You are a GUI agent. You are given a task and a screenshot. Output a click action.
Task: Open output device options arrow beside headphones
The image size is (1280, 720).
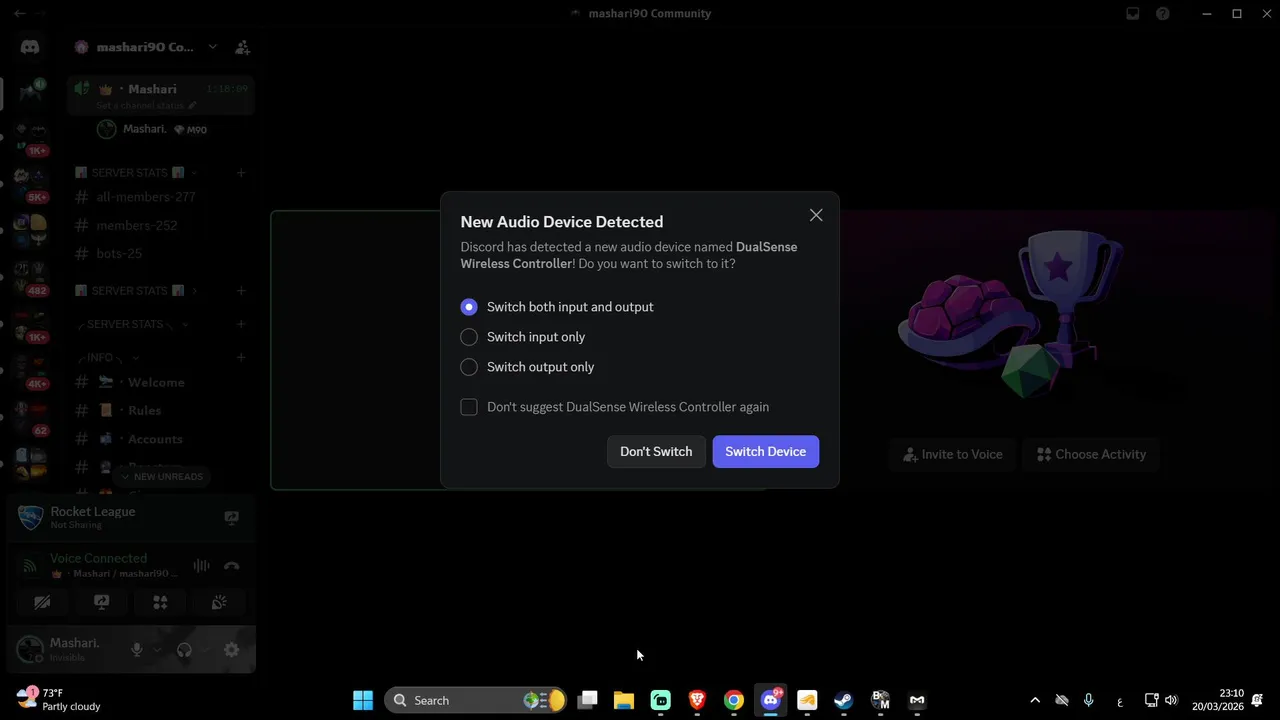click(x=204, y=650)
